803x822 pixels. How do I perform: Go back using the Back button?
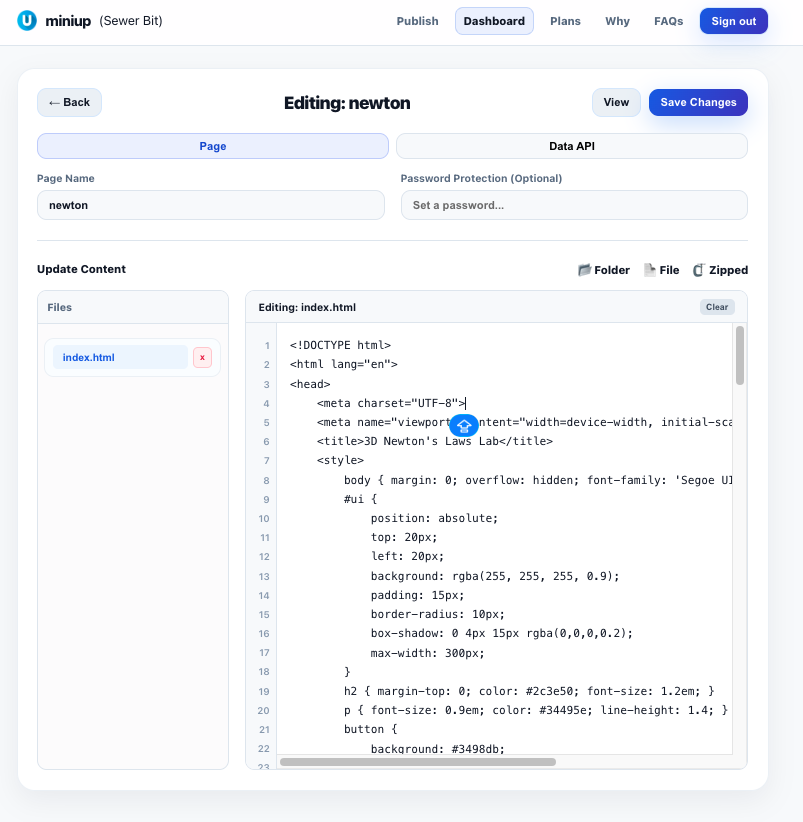pyautogui.click(x=69, y=102)
